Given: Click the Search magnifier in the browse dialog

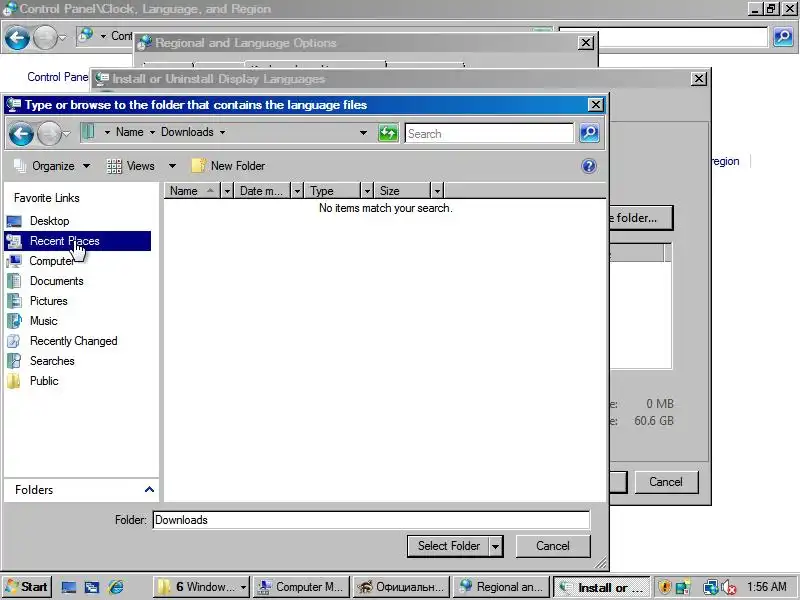Looking at the screenshot, I should coord(589,133).
